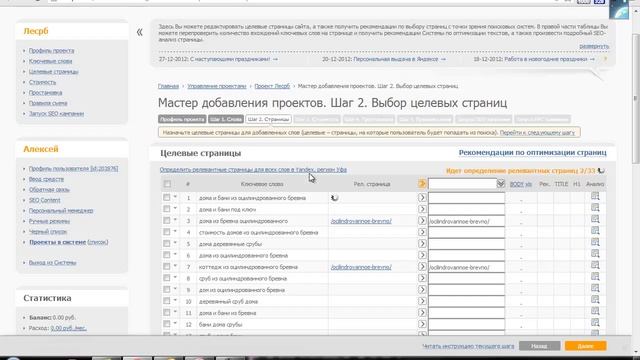This screenshot has width=640, height=360.
Task: Open the row 4 actions dropdown arrow
Action: pyautogui.click(x=175, y=231)
